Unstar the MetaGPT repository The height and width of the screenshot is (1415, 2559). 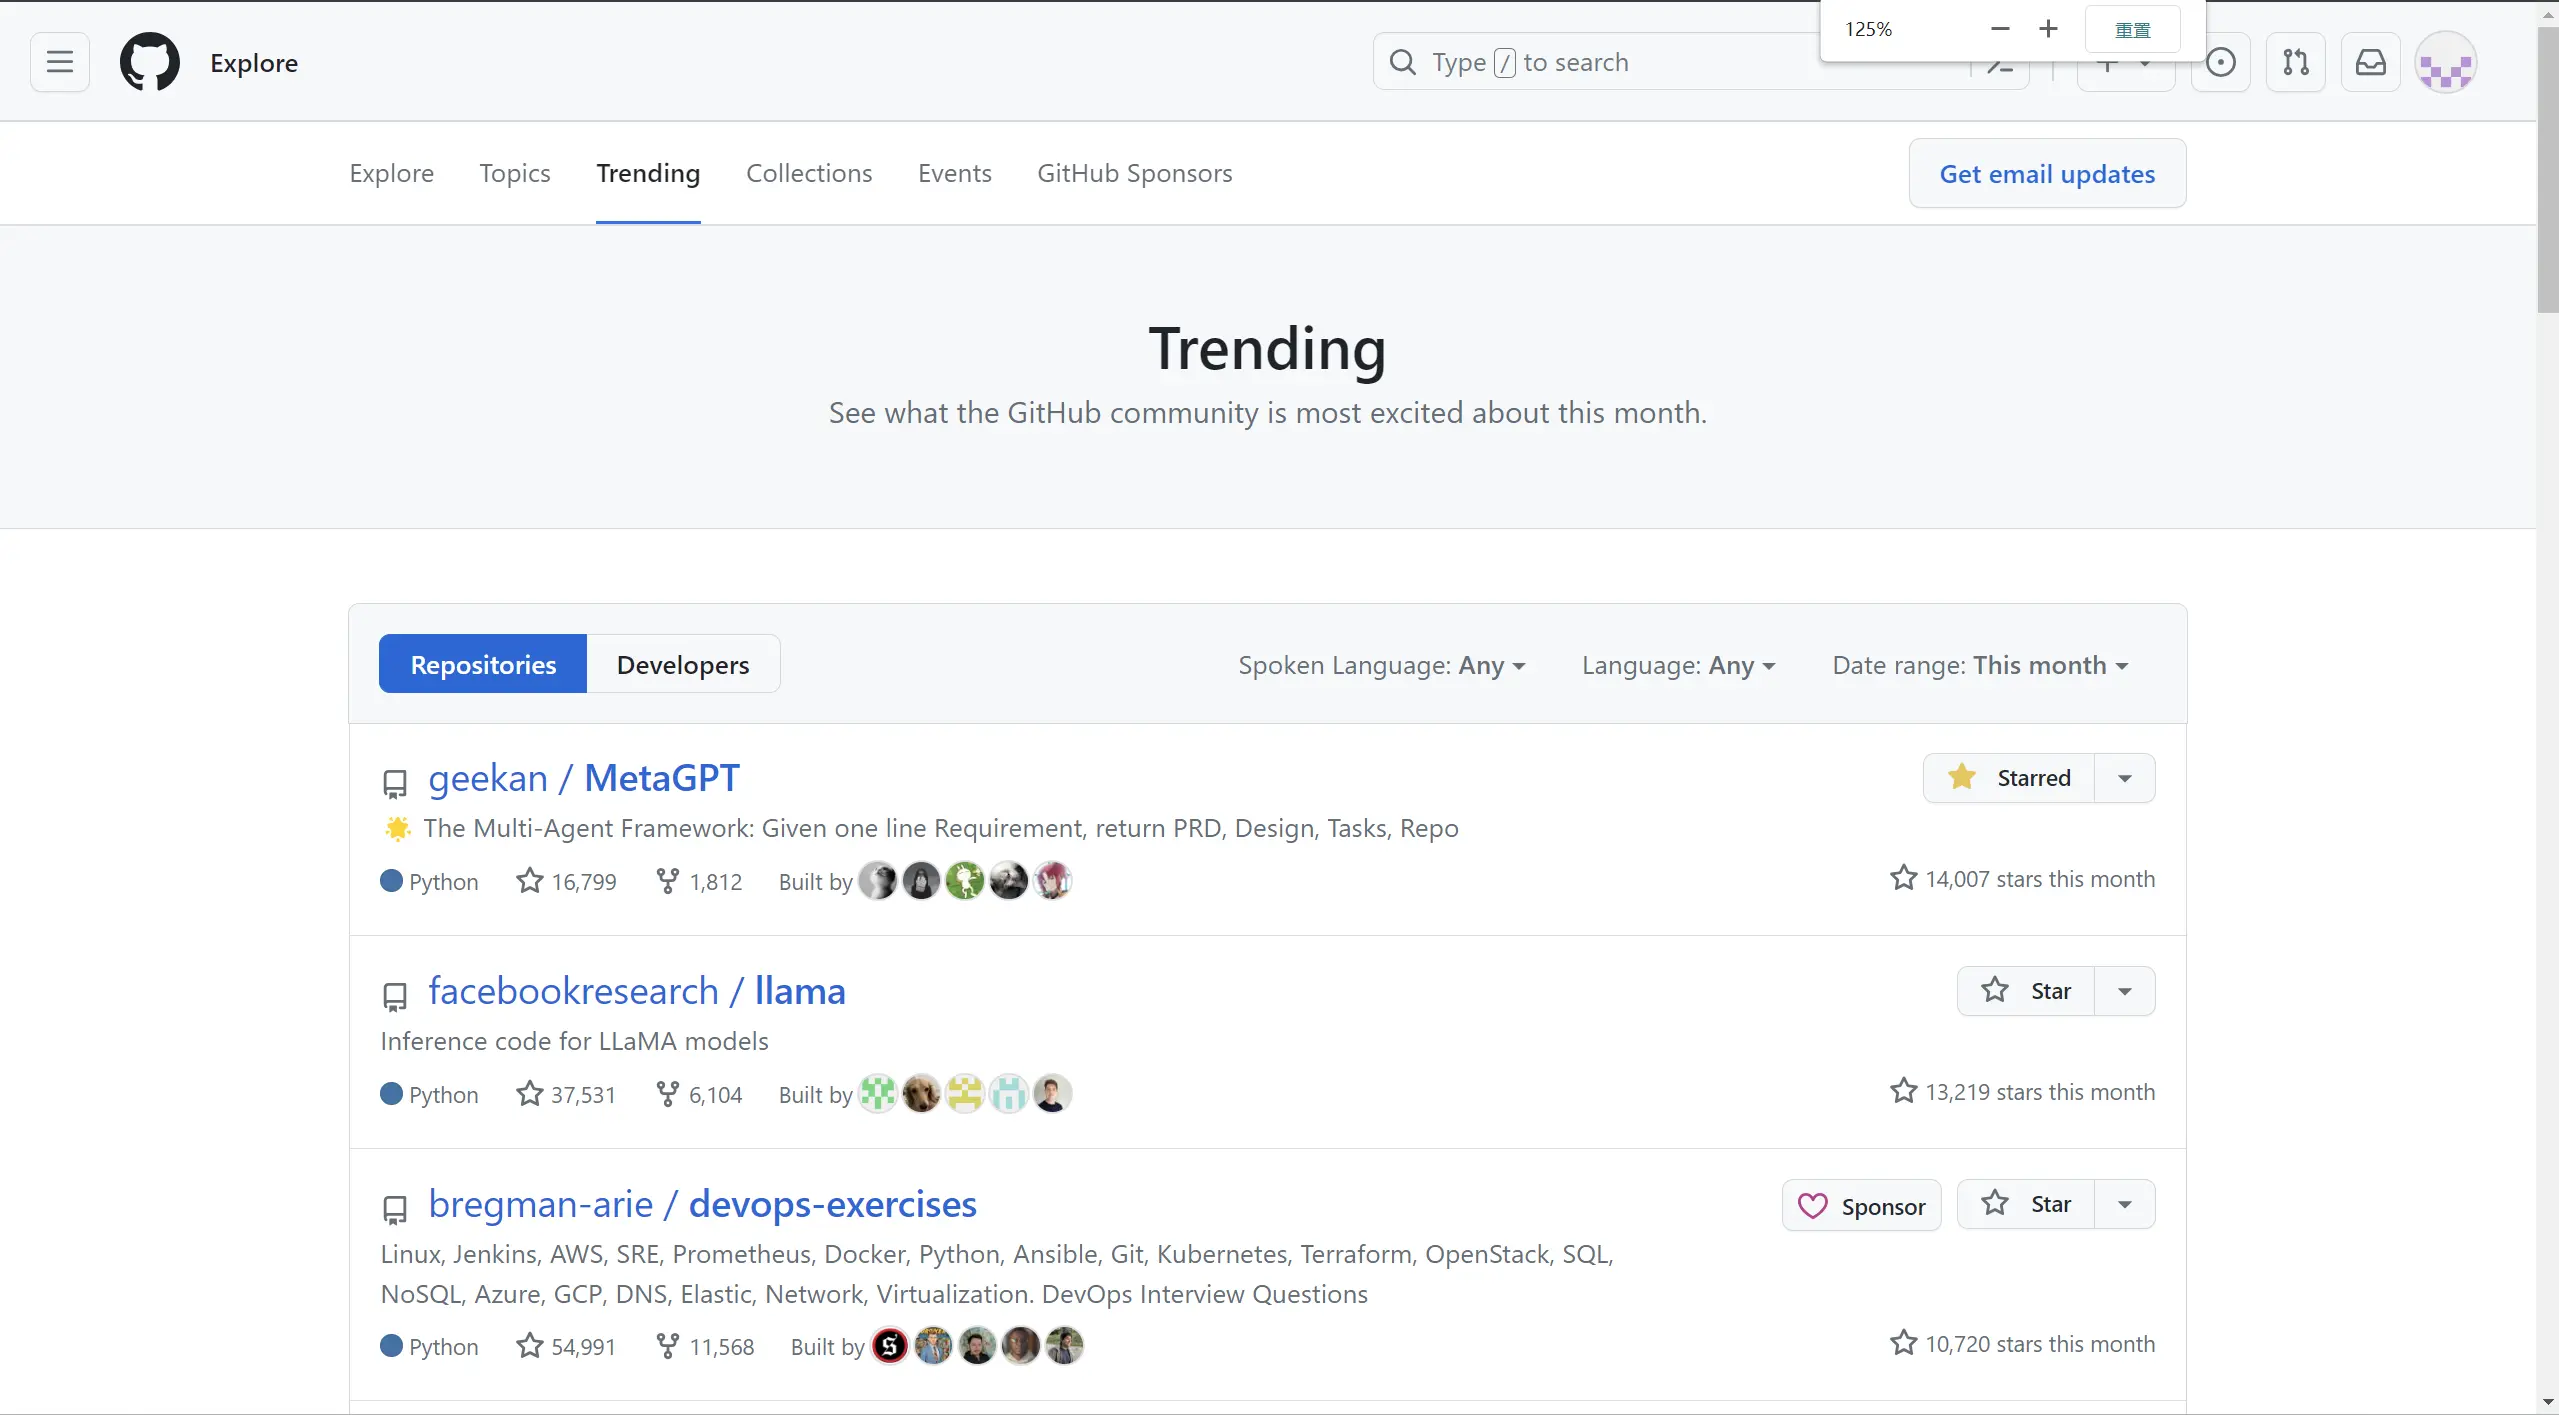2010,778
